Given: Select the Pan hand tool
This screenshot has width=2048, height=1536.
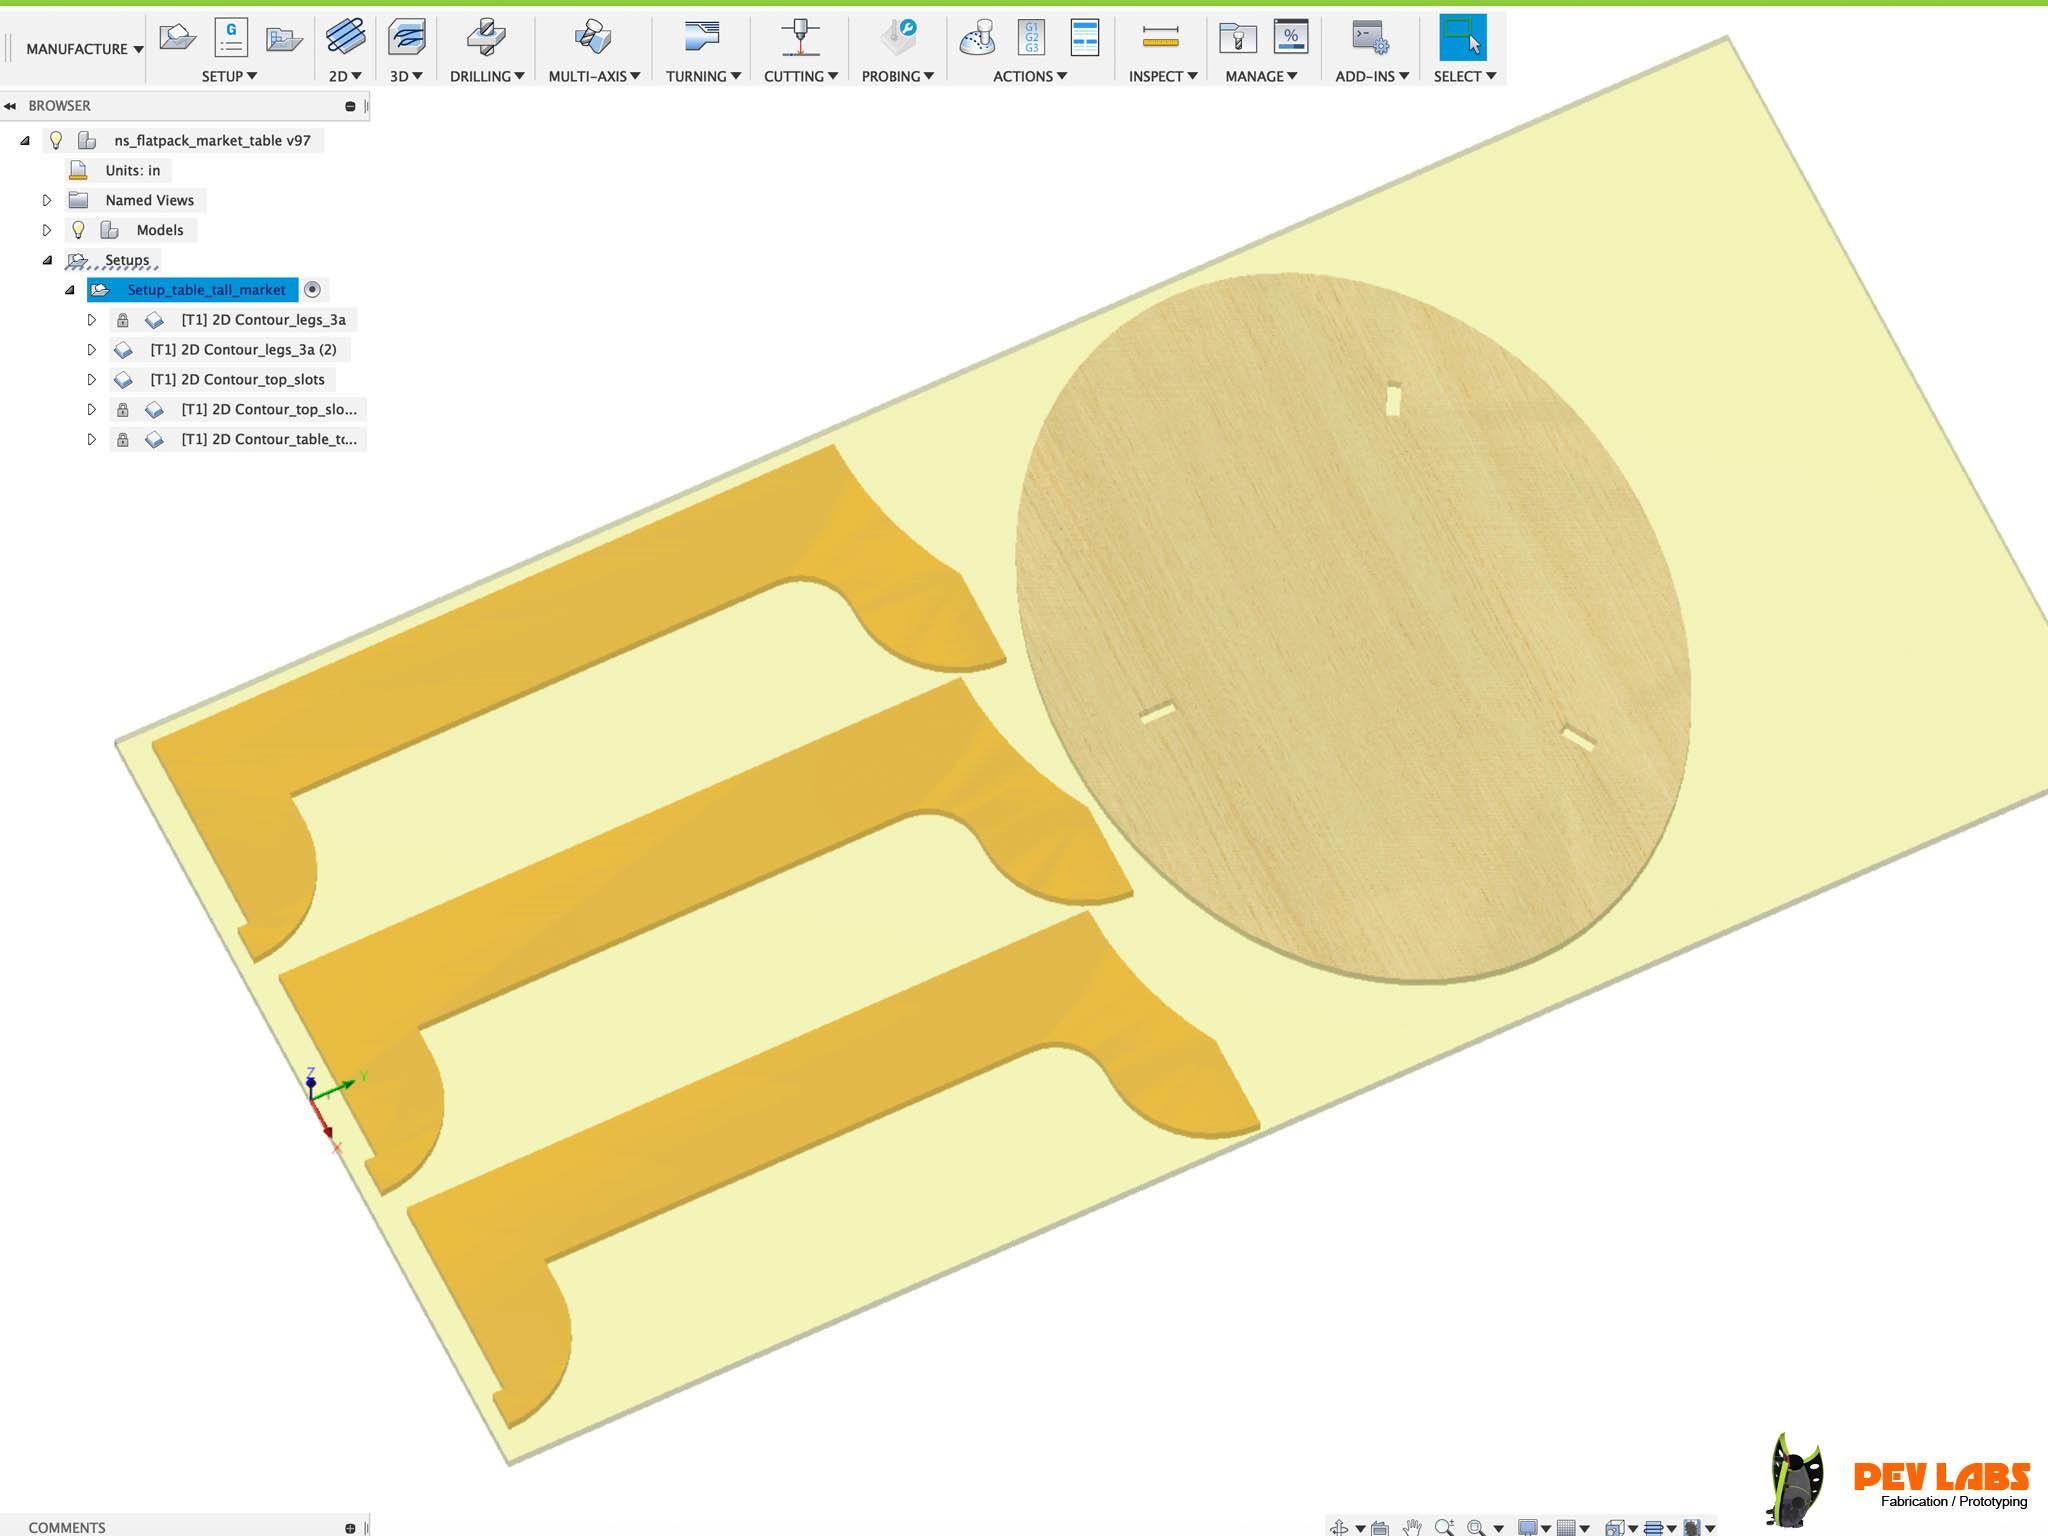Looking at the screenshot, I should click(x=1412, y=1527).
